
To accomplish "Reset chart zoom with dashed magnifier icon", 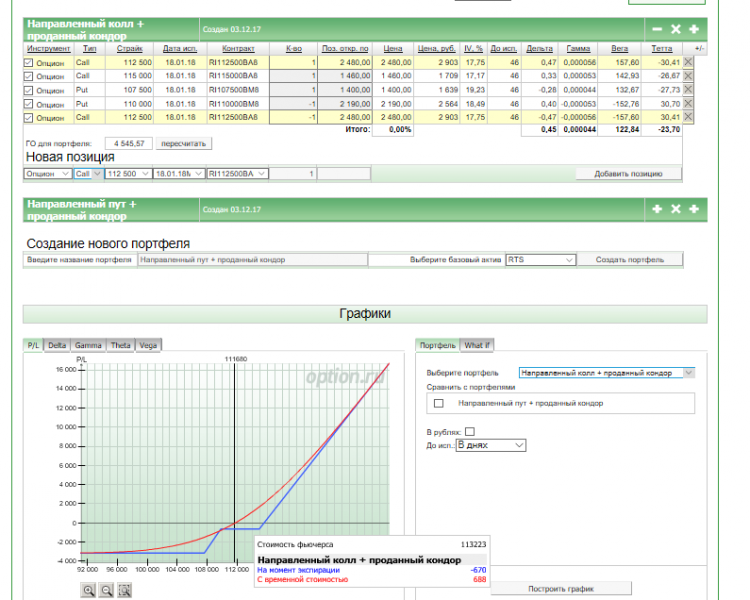I will 124,590.
